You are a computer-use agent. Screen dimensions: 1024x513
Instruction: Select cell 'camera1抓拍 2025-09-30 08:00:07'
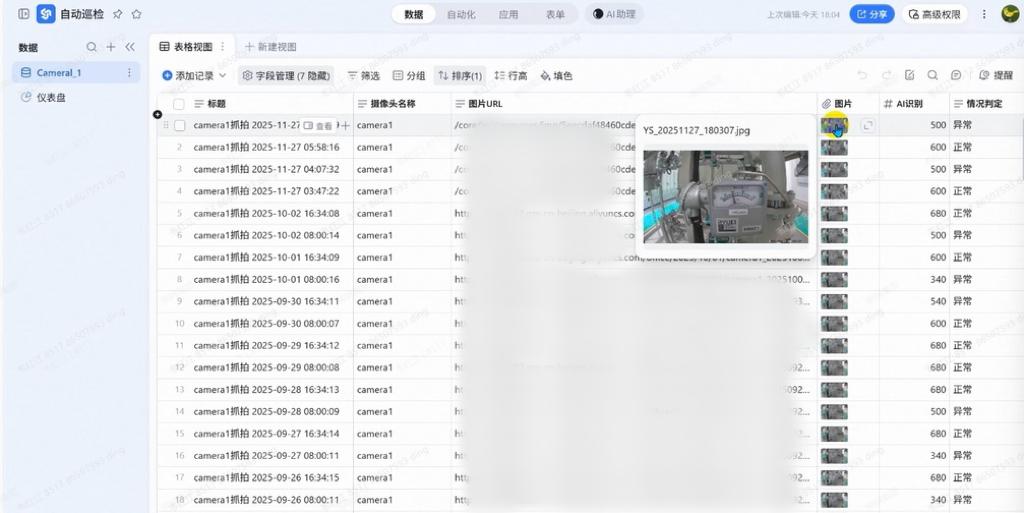[x=266, y=324]
